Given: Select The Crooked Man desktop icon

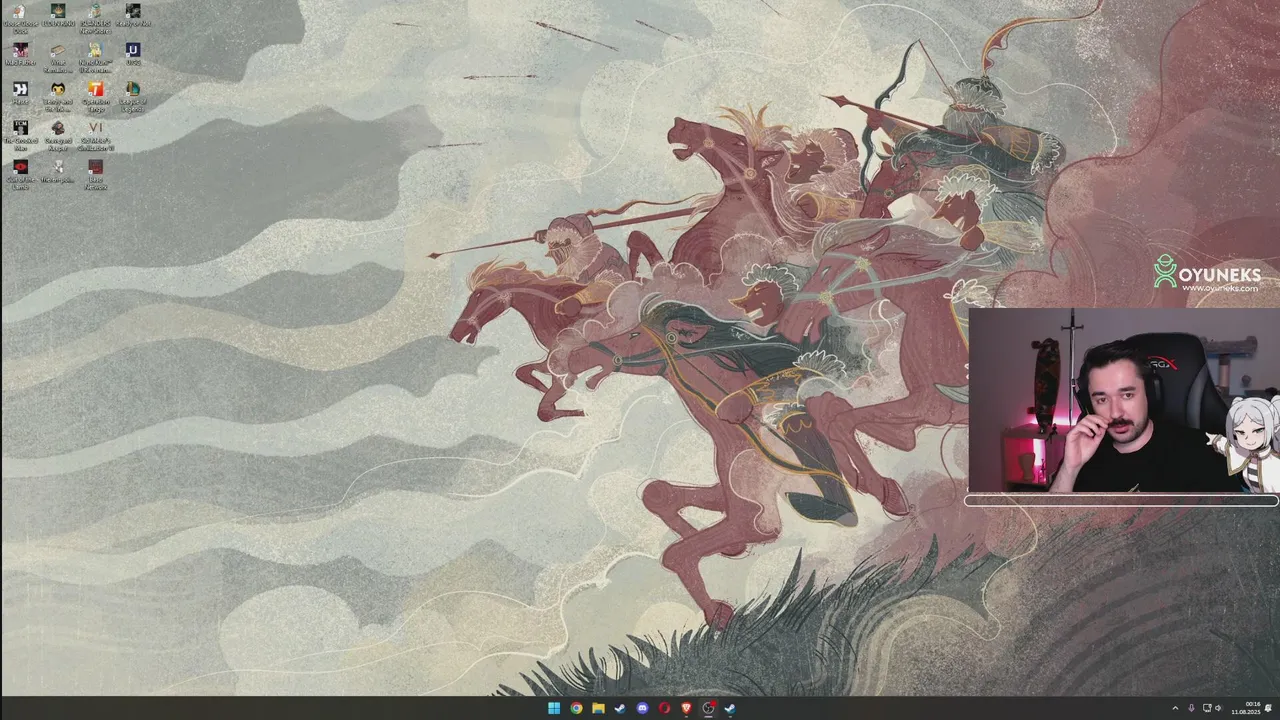Looking at the screenshot, I should click(x=20, y=135).
